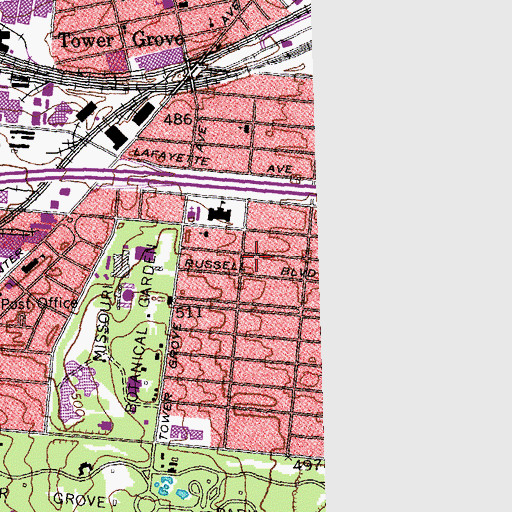Click the hatched greenhouse building in garden
The height and width of the screenshot is (512, 512).
point(121,265)
